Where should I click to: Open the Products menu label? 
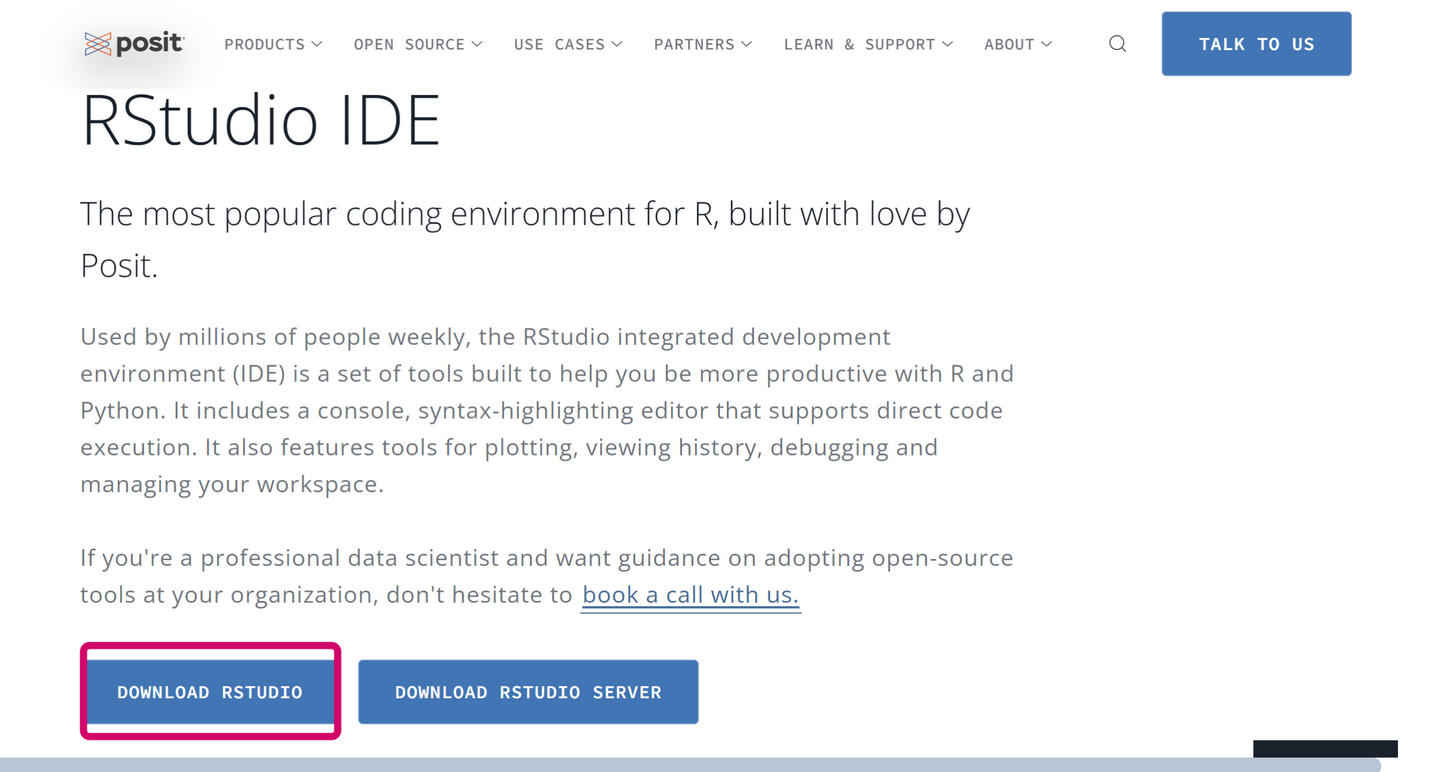pos(264,44)
